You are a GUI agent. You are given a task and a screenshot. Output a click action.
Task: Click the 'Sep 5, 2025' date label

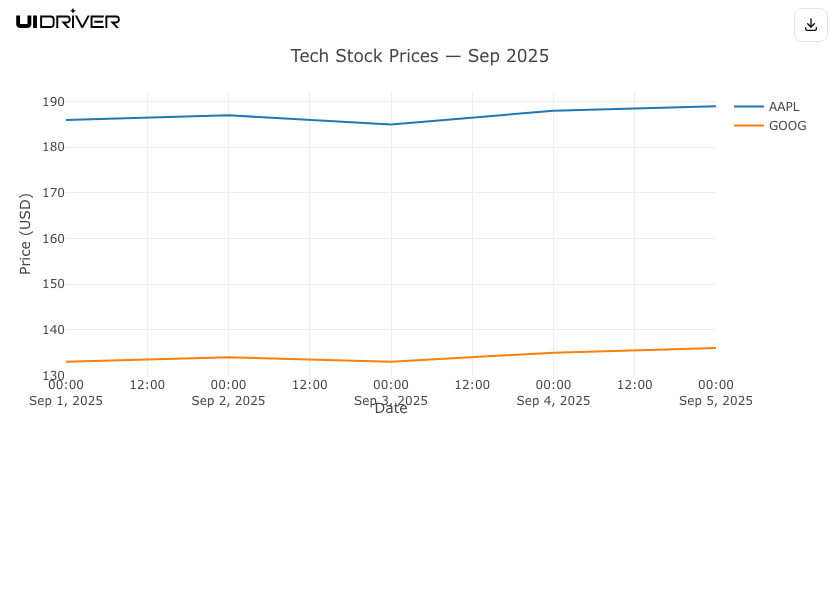[715, 401]
